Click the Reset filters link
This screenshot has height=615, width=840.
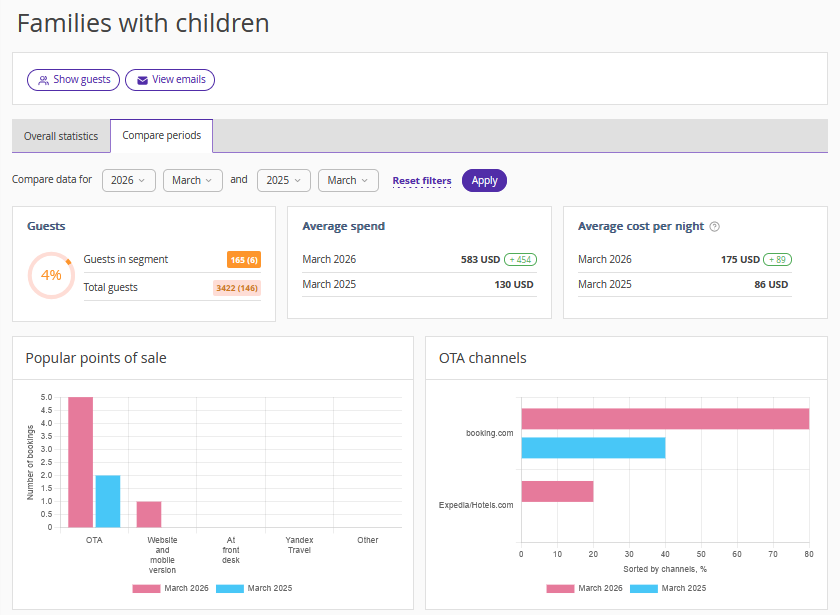pos(421,181)
